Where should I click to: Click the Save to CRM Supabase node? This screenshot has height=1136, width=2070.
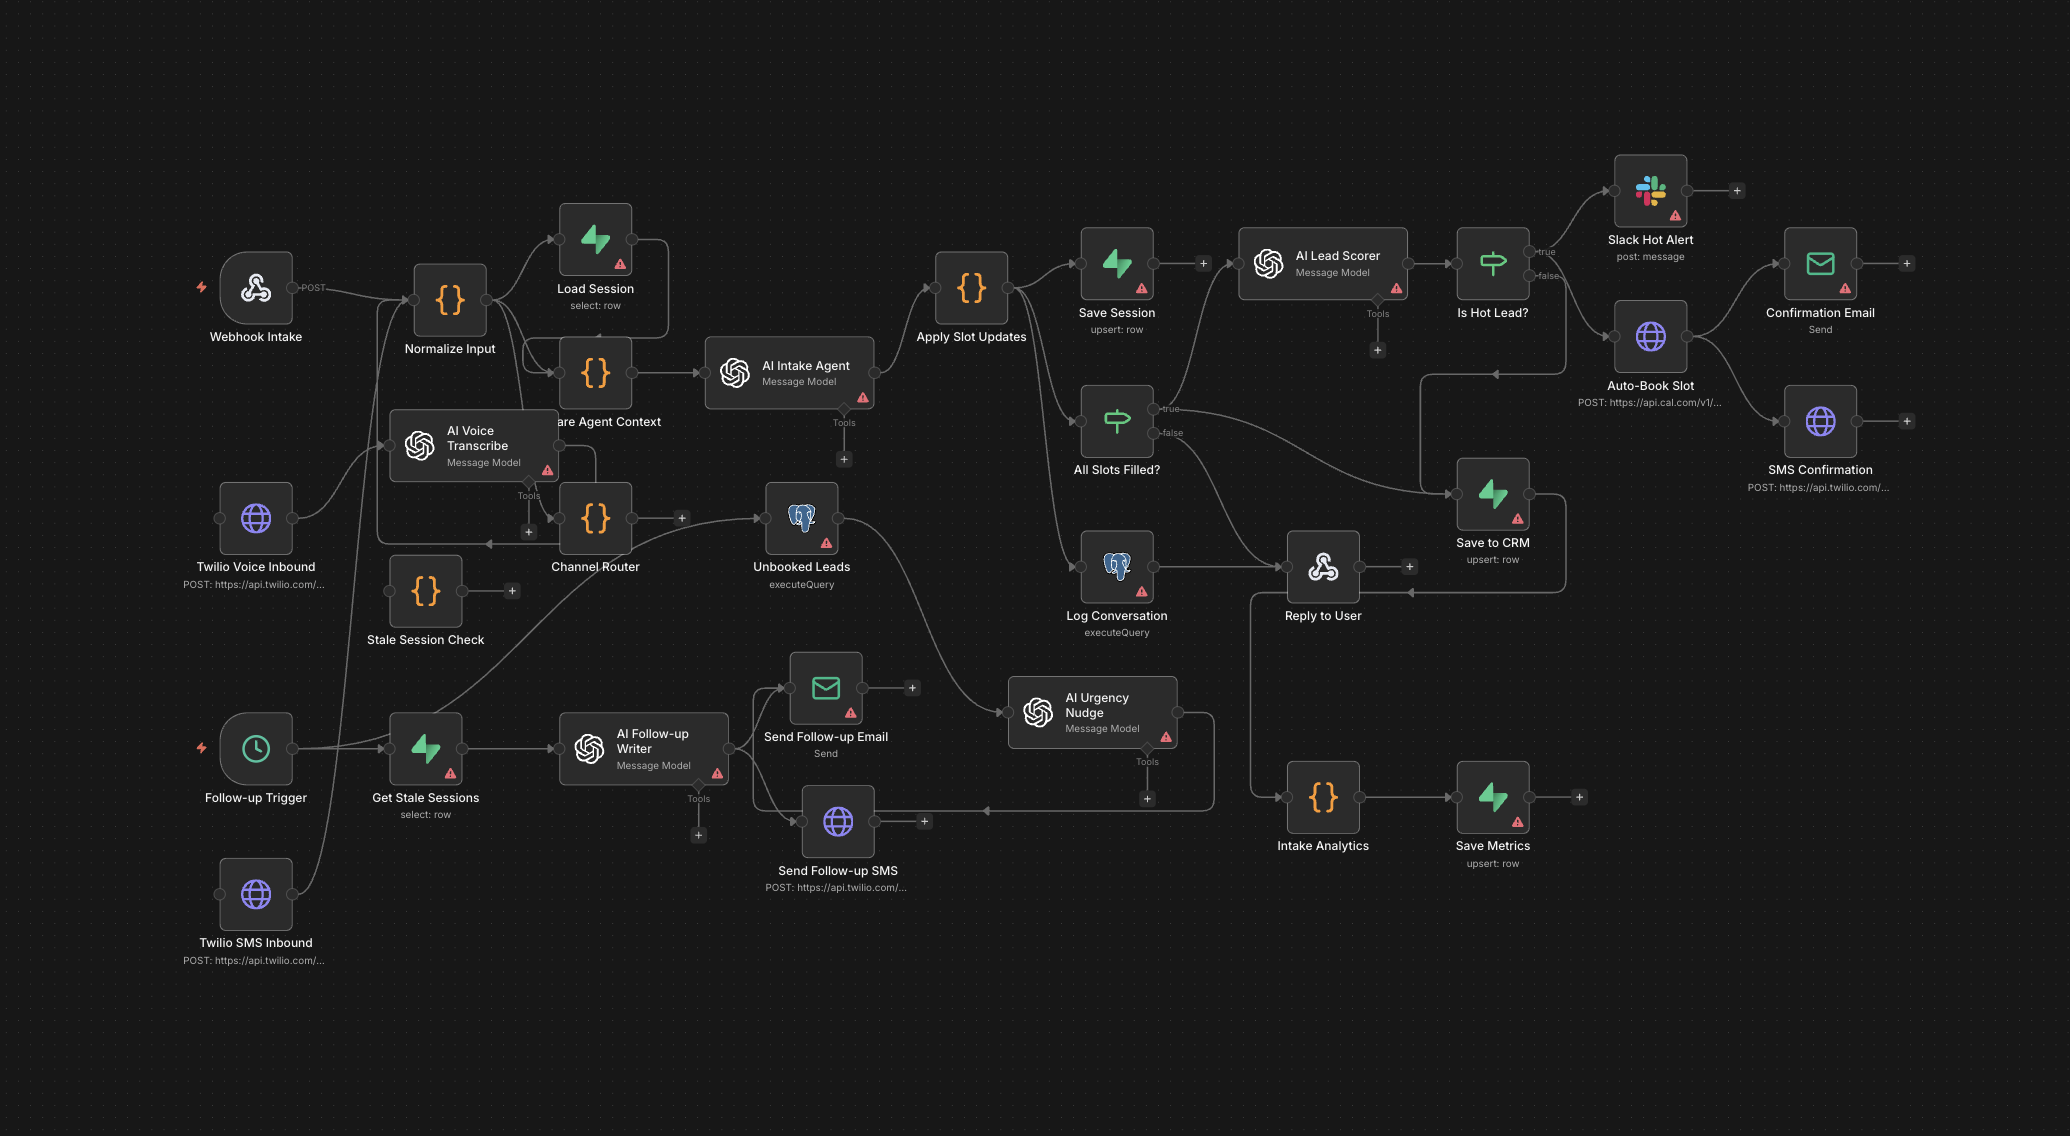point(1492,494)
